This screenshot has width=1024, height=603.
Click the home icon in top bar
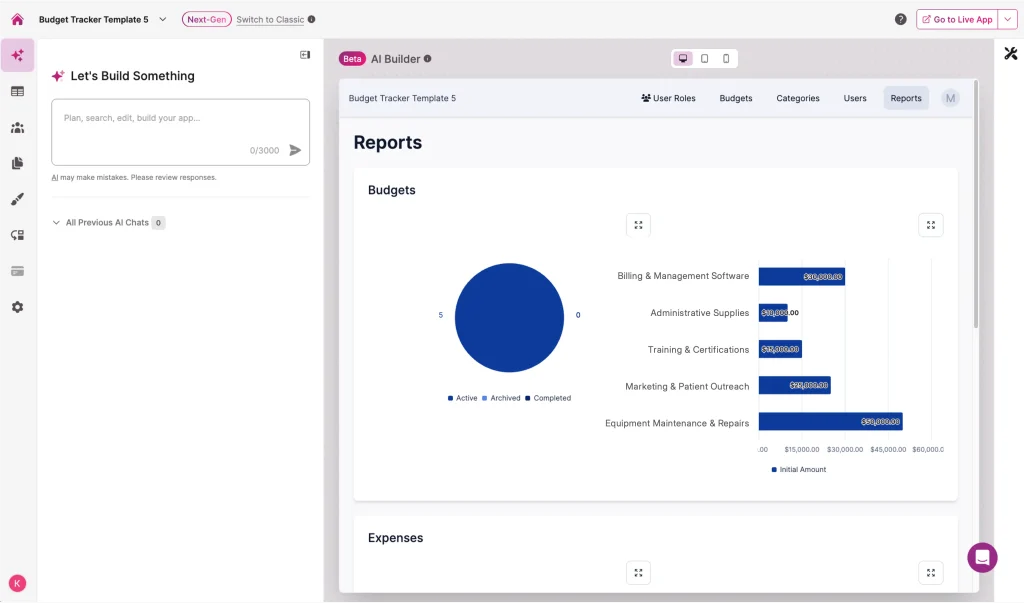coord(17,19)
